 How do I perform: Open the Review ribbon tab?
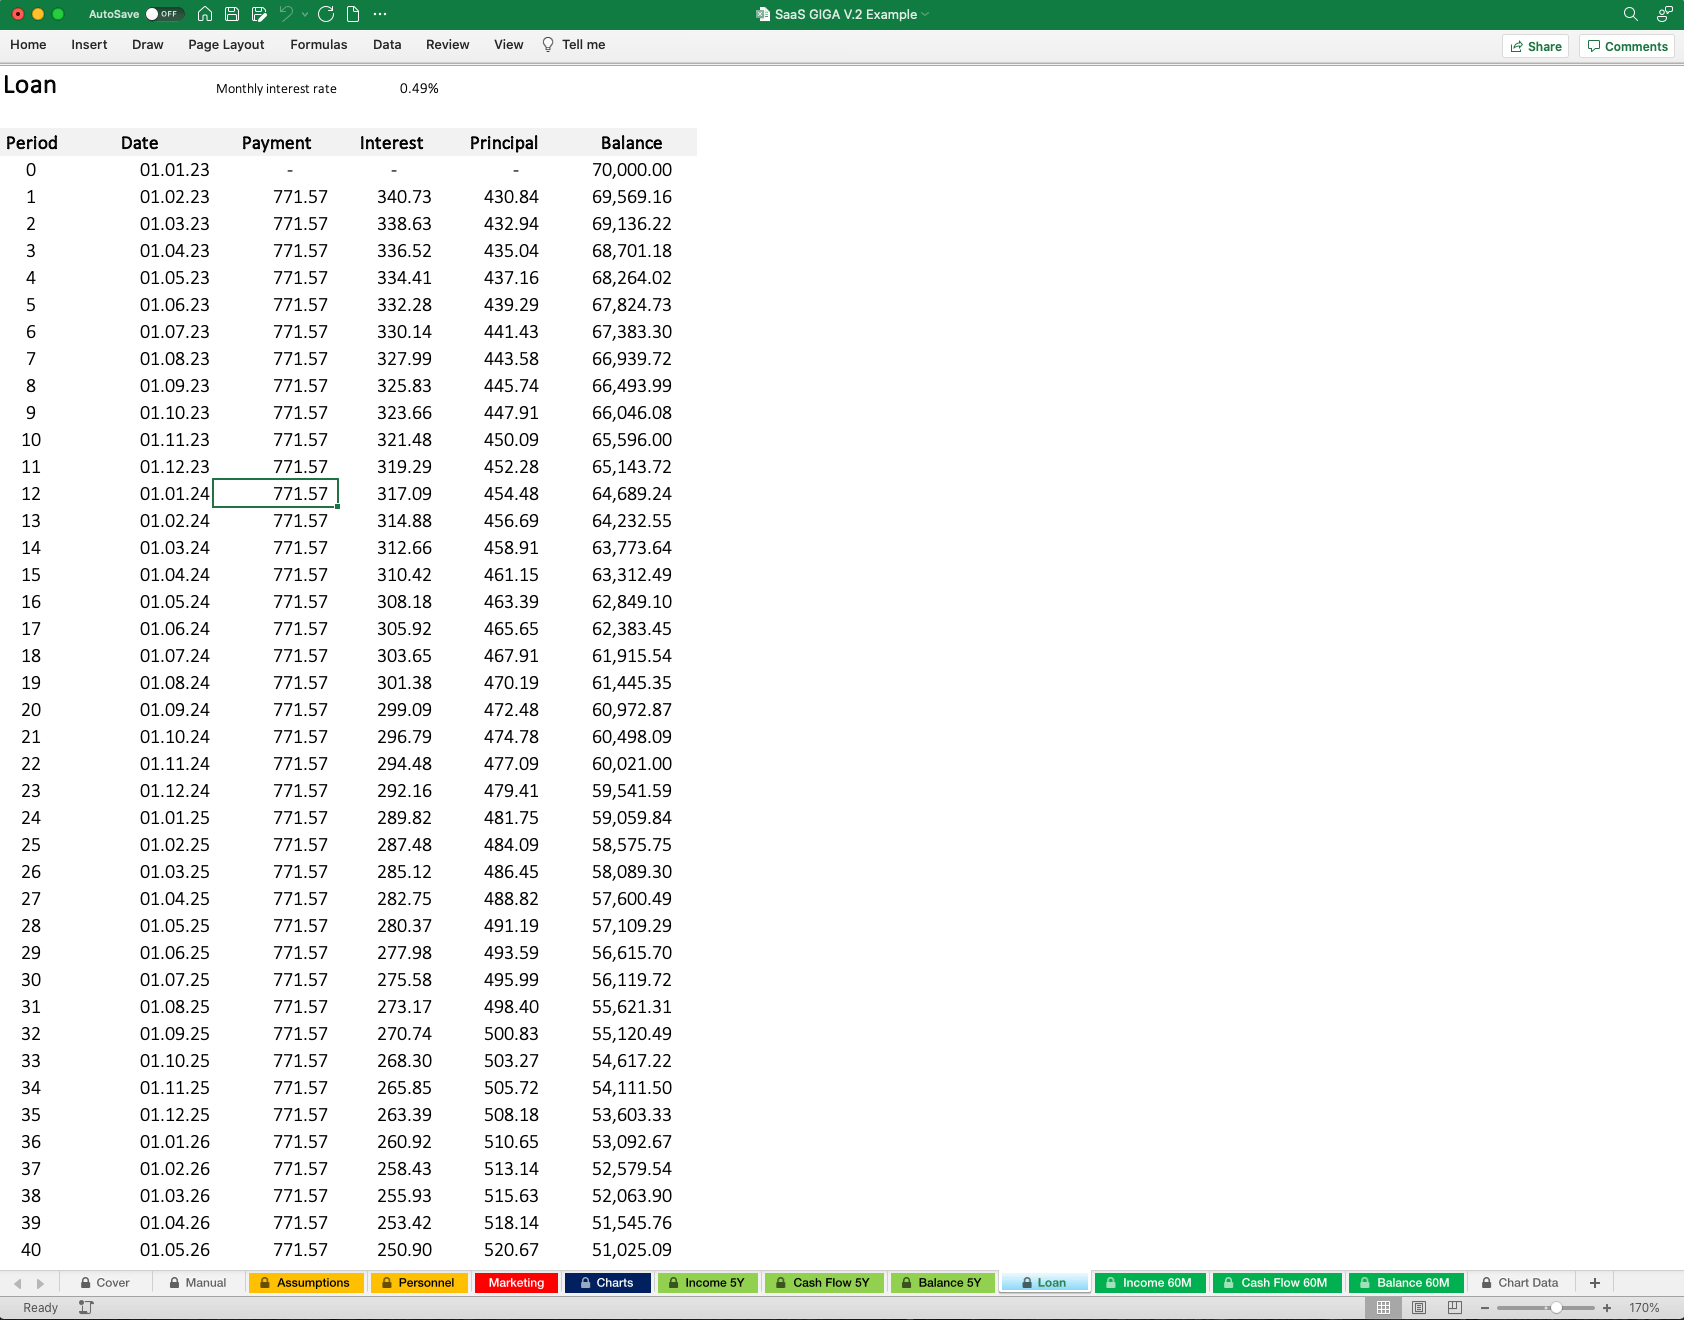(x=447, y=45)
